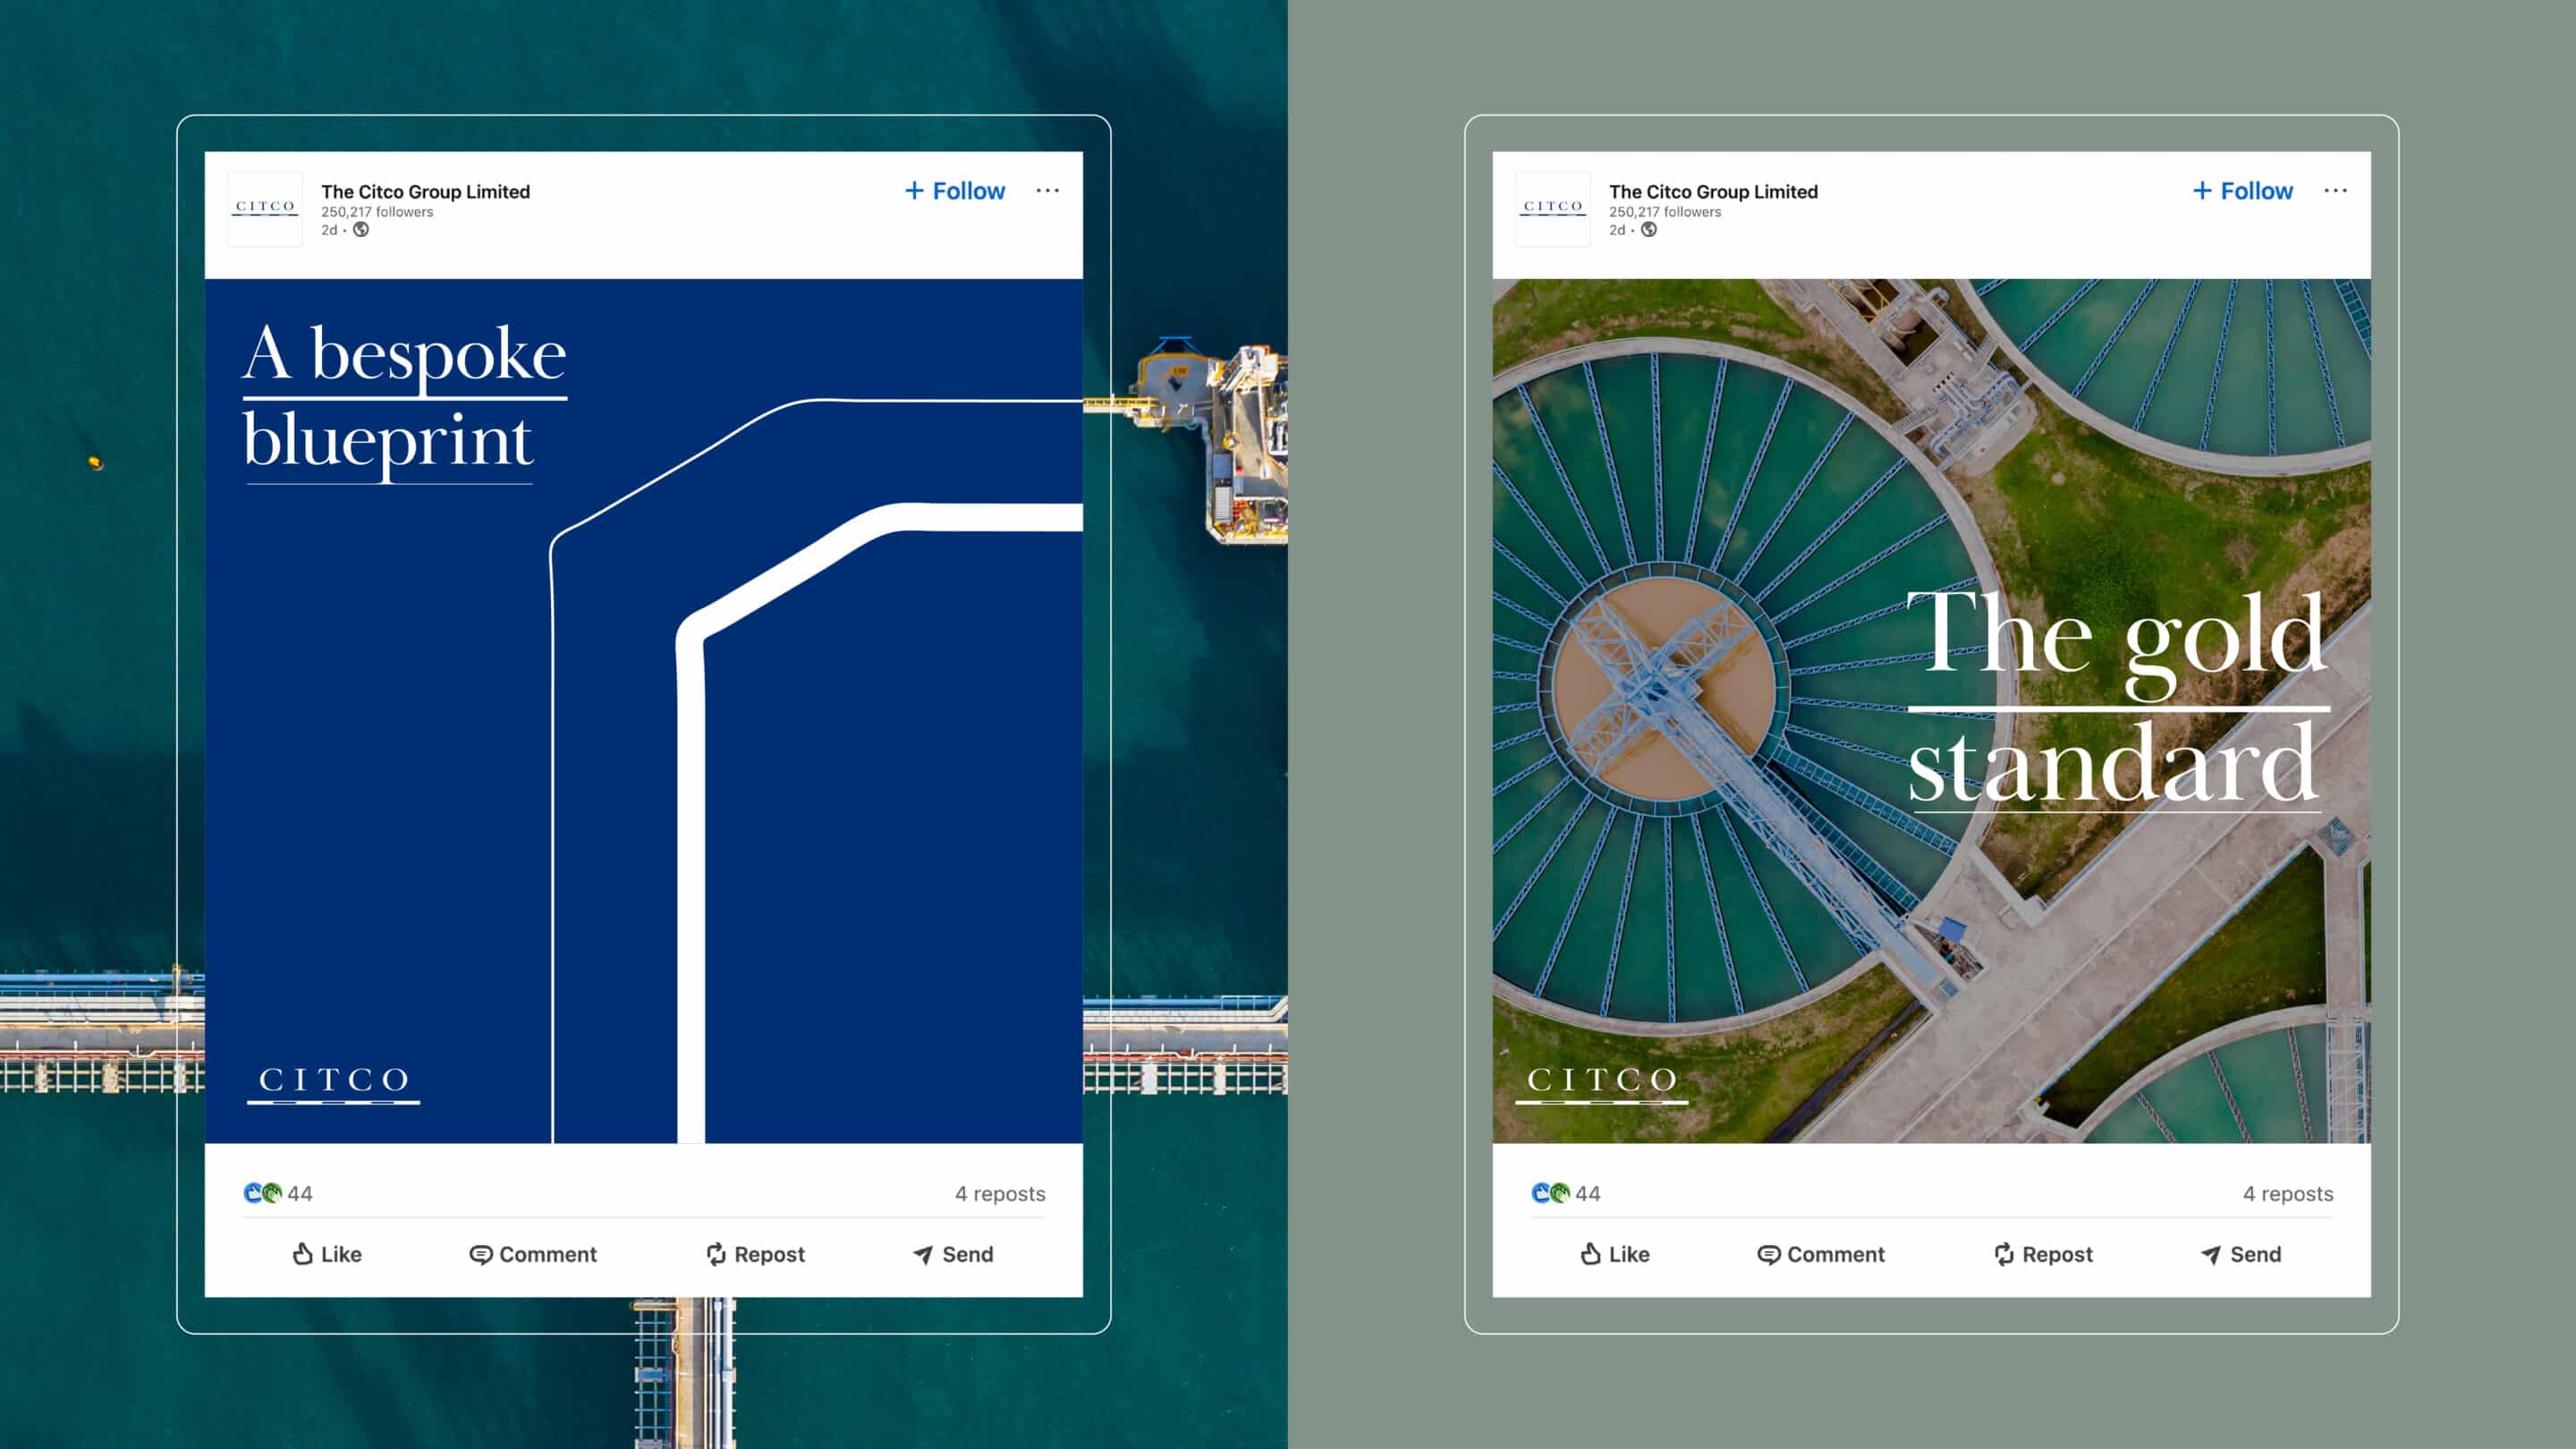2576x1449 pixels.
Task: Open Citco logo avatar on left post
Action: [x=265, y=208]
